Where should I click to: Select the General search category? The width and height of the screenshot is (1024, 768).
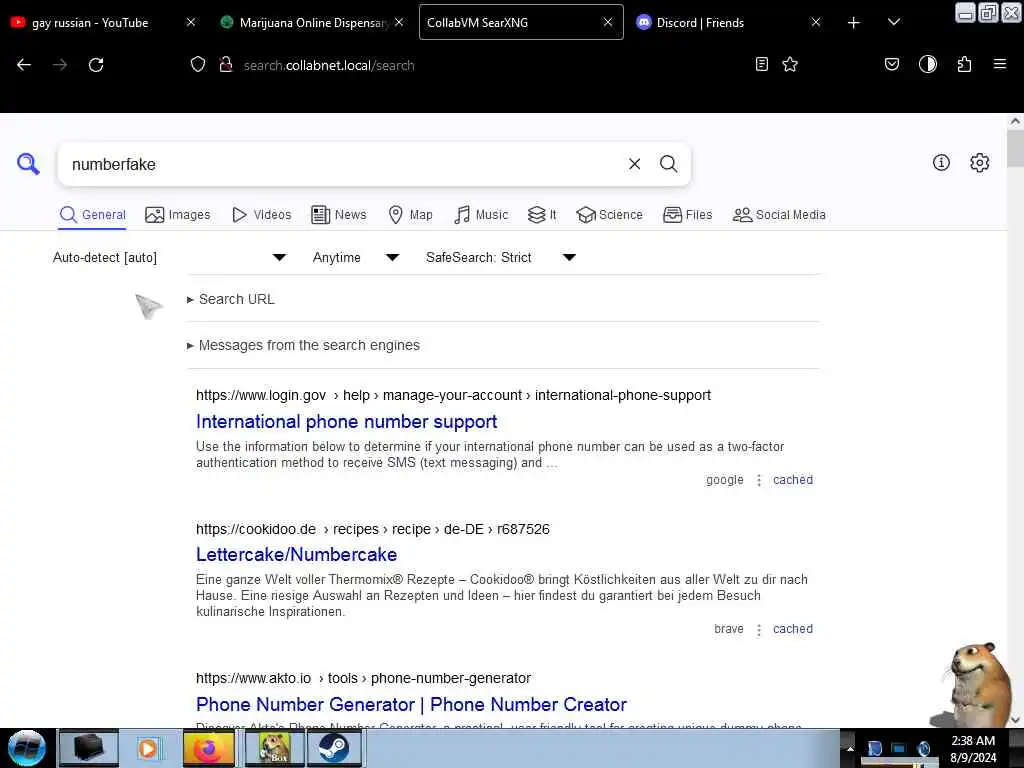tap(92, 215)
